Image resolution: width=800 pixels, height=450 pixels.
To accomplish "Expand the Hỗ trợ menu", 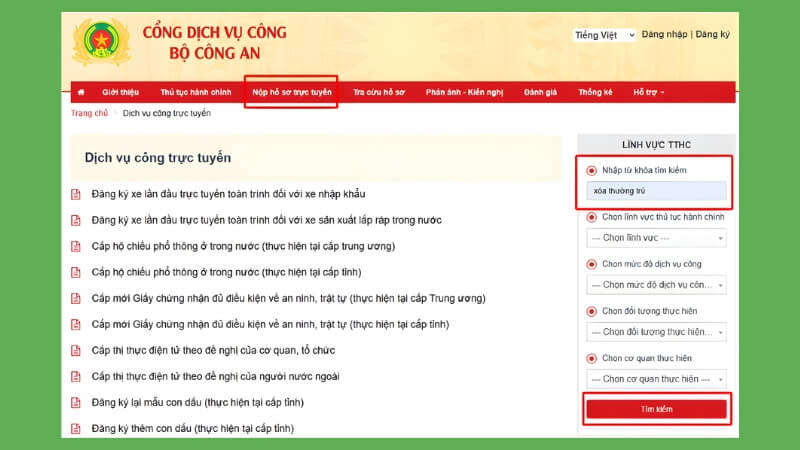I will [648, 92].
